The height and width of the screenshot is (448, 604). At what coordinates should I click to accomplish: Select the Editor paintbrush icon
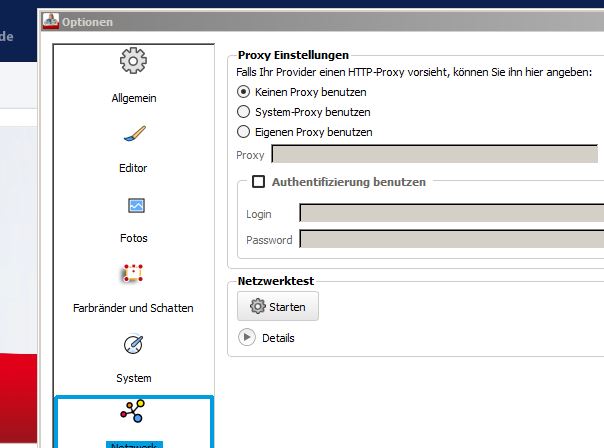[135, 134]
